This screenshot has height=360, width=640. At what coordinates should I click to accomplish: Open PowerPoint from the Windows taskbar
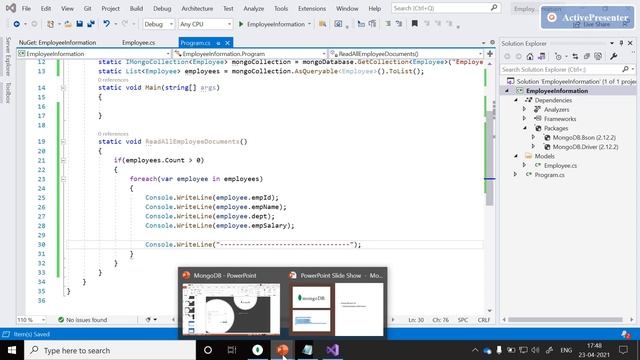(x=282, y=350)
